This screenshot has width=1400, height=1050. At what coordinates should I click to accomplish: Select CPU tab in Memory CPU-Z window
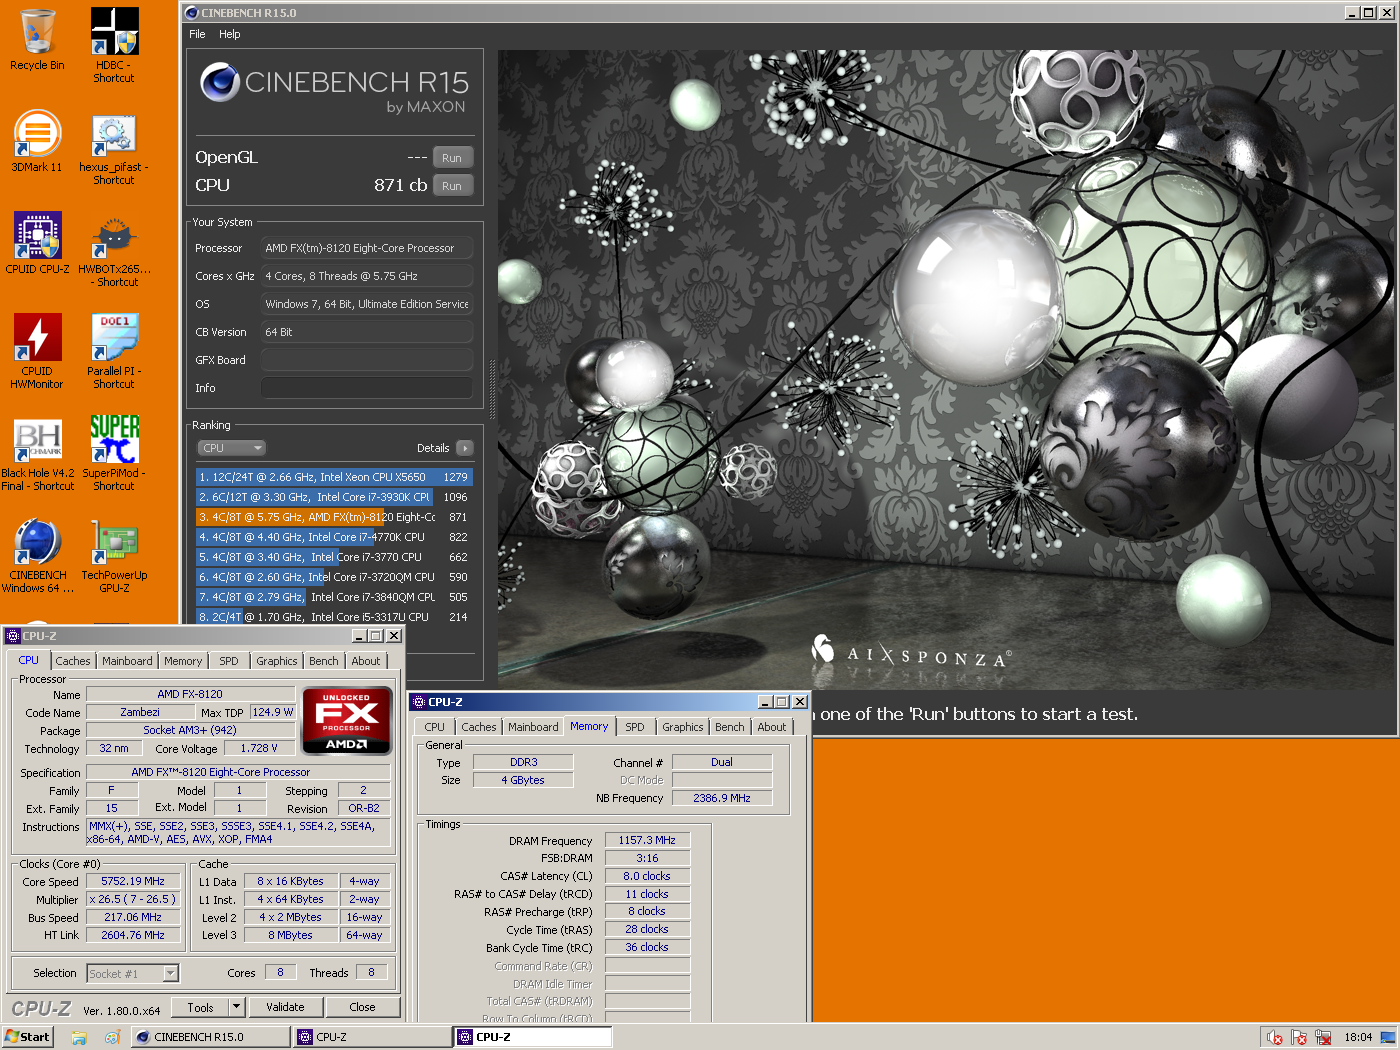click(434, 727)
